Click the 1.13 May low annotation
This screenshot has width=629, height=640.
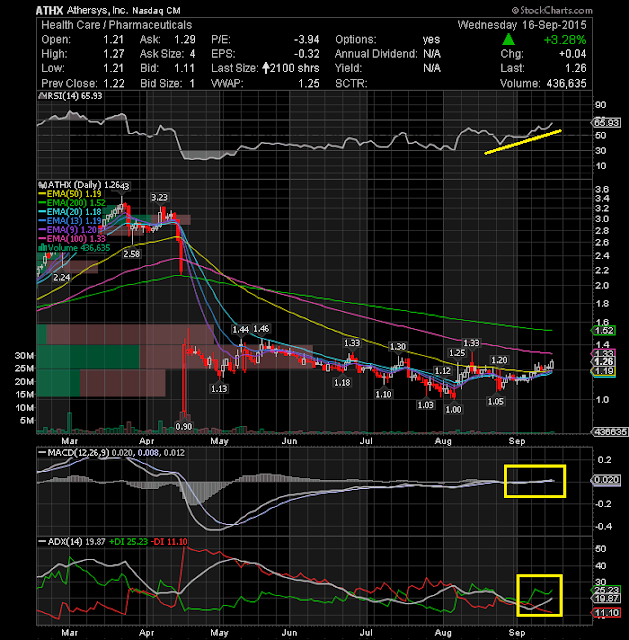[x=219, y=389]
